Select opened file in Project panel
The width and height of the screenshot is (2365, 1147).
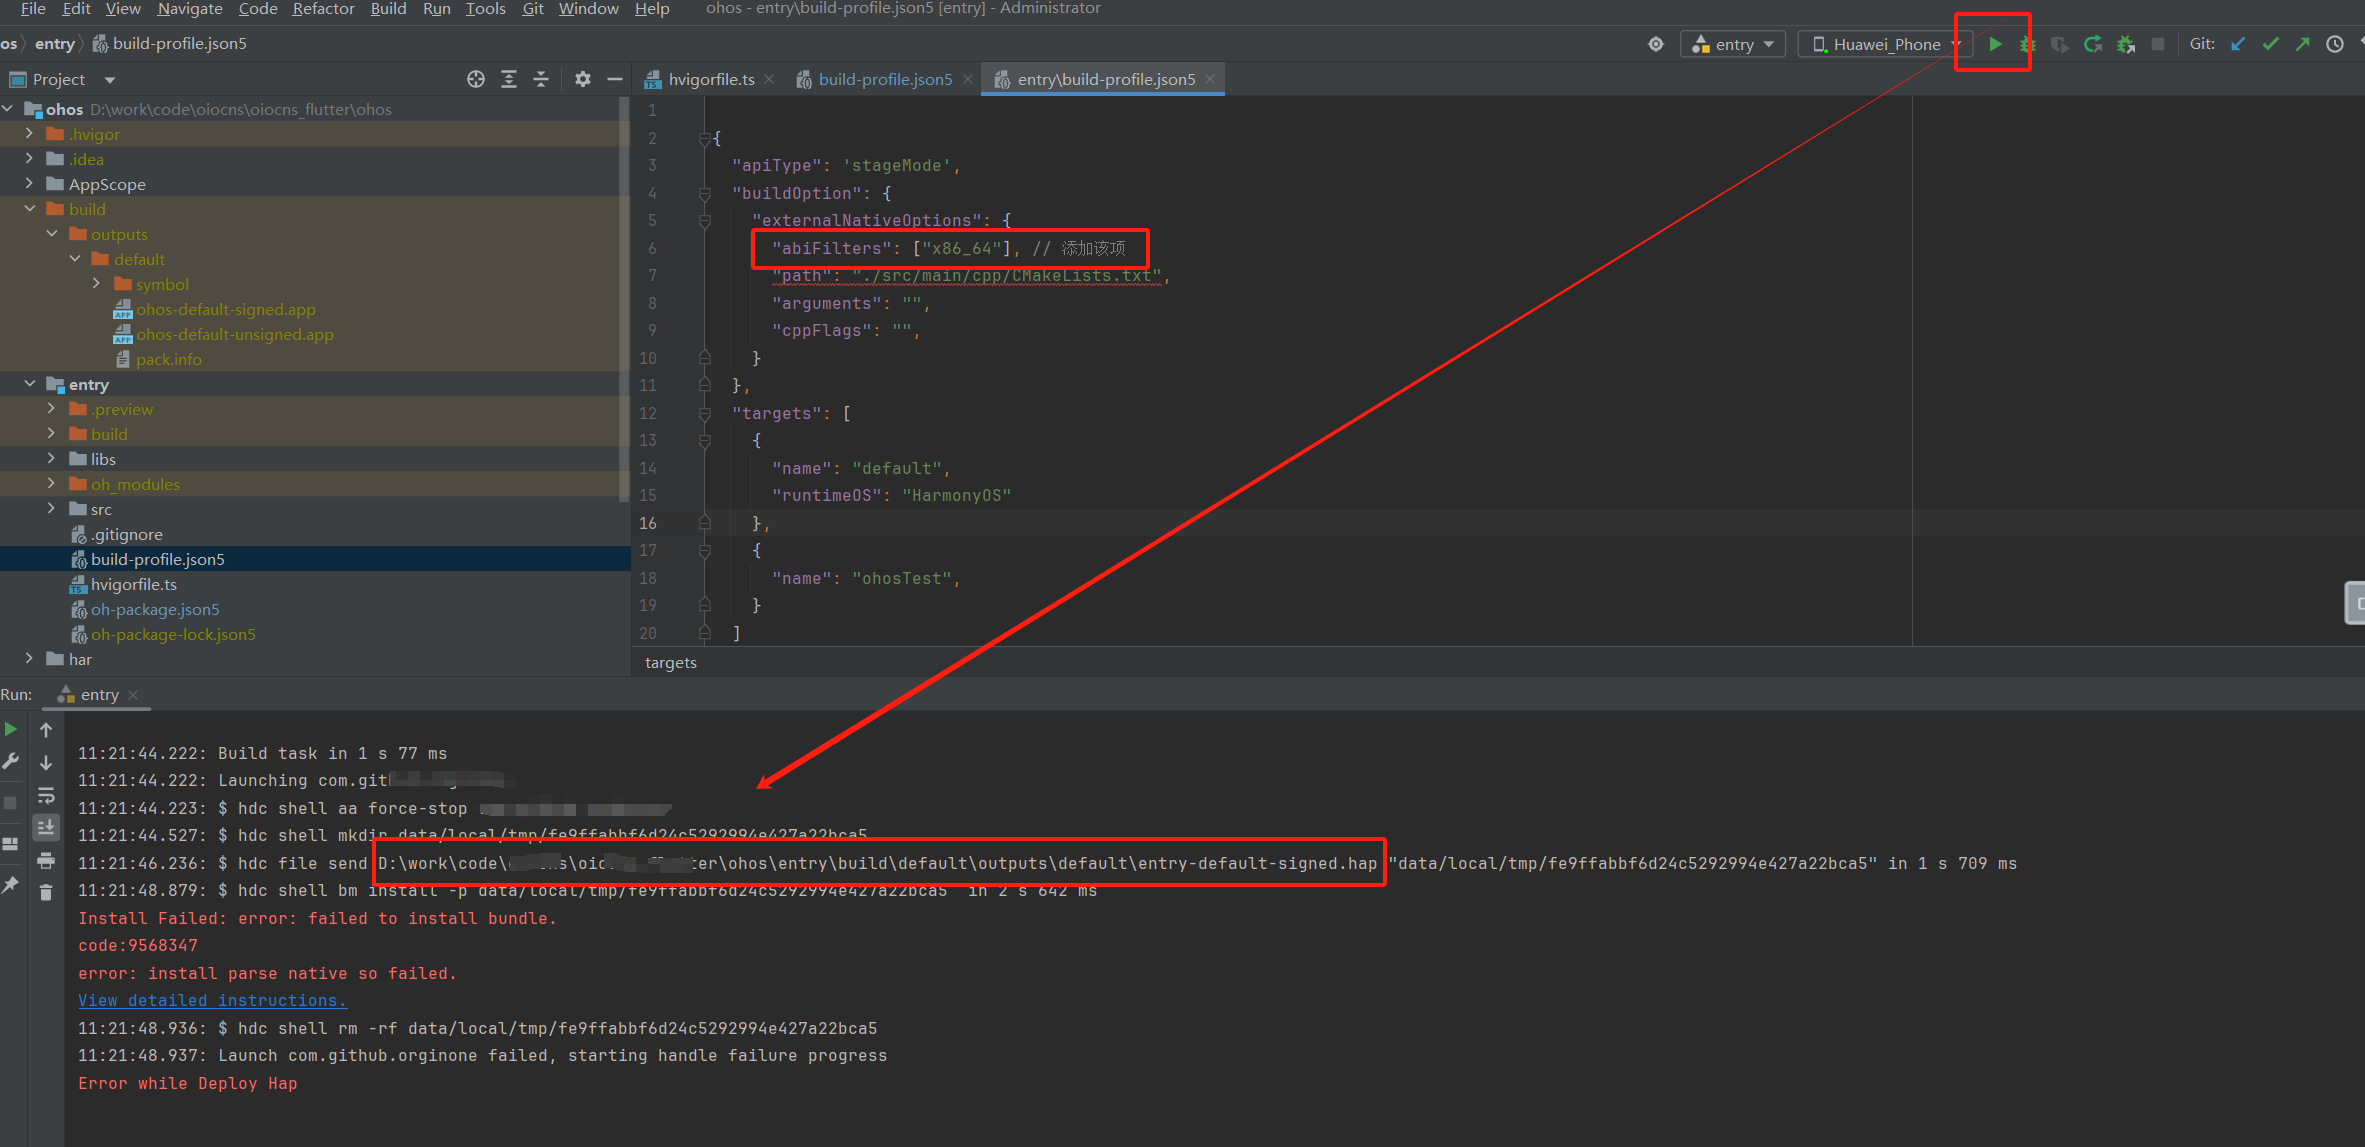coord(476,79)
